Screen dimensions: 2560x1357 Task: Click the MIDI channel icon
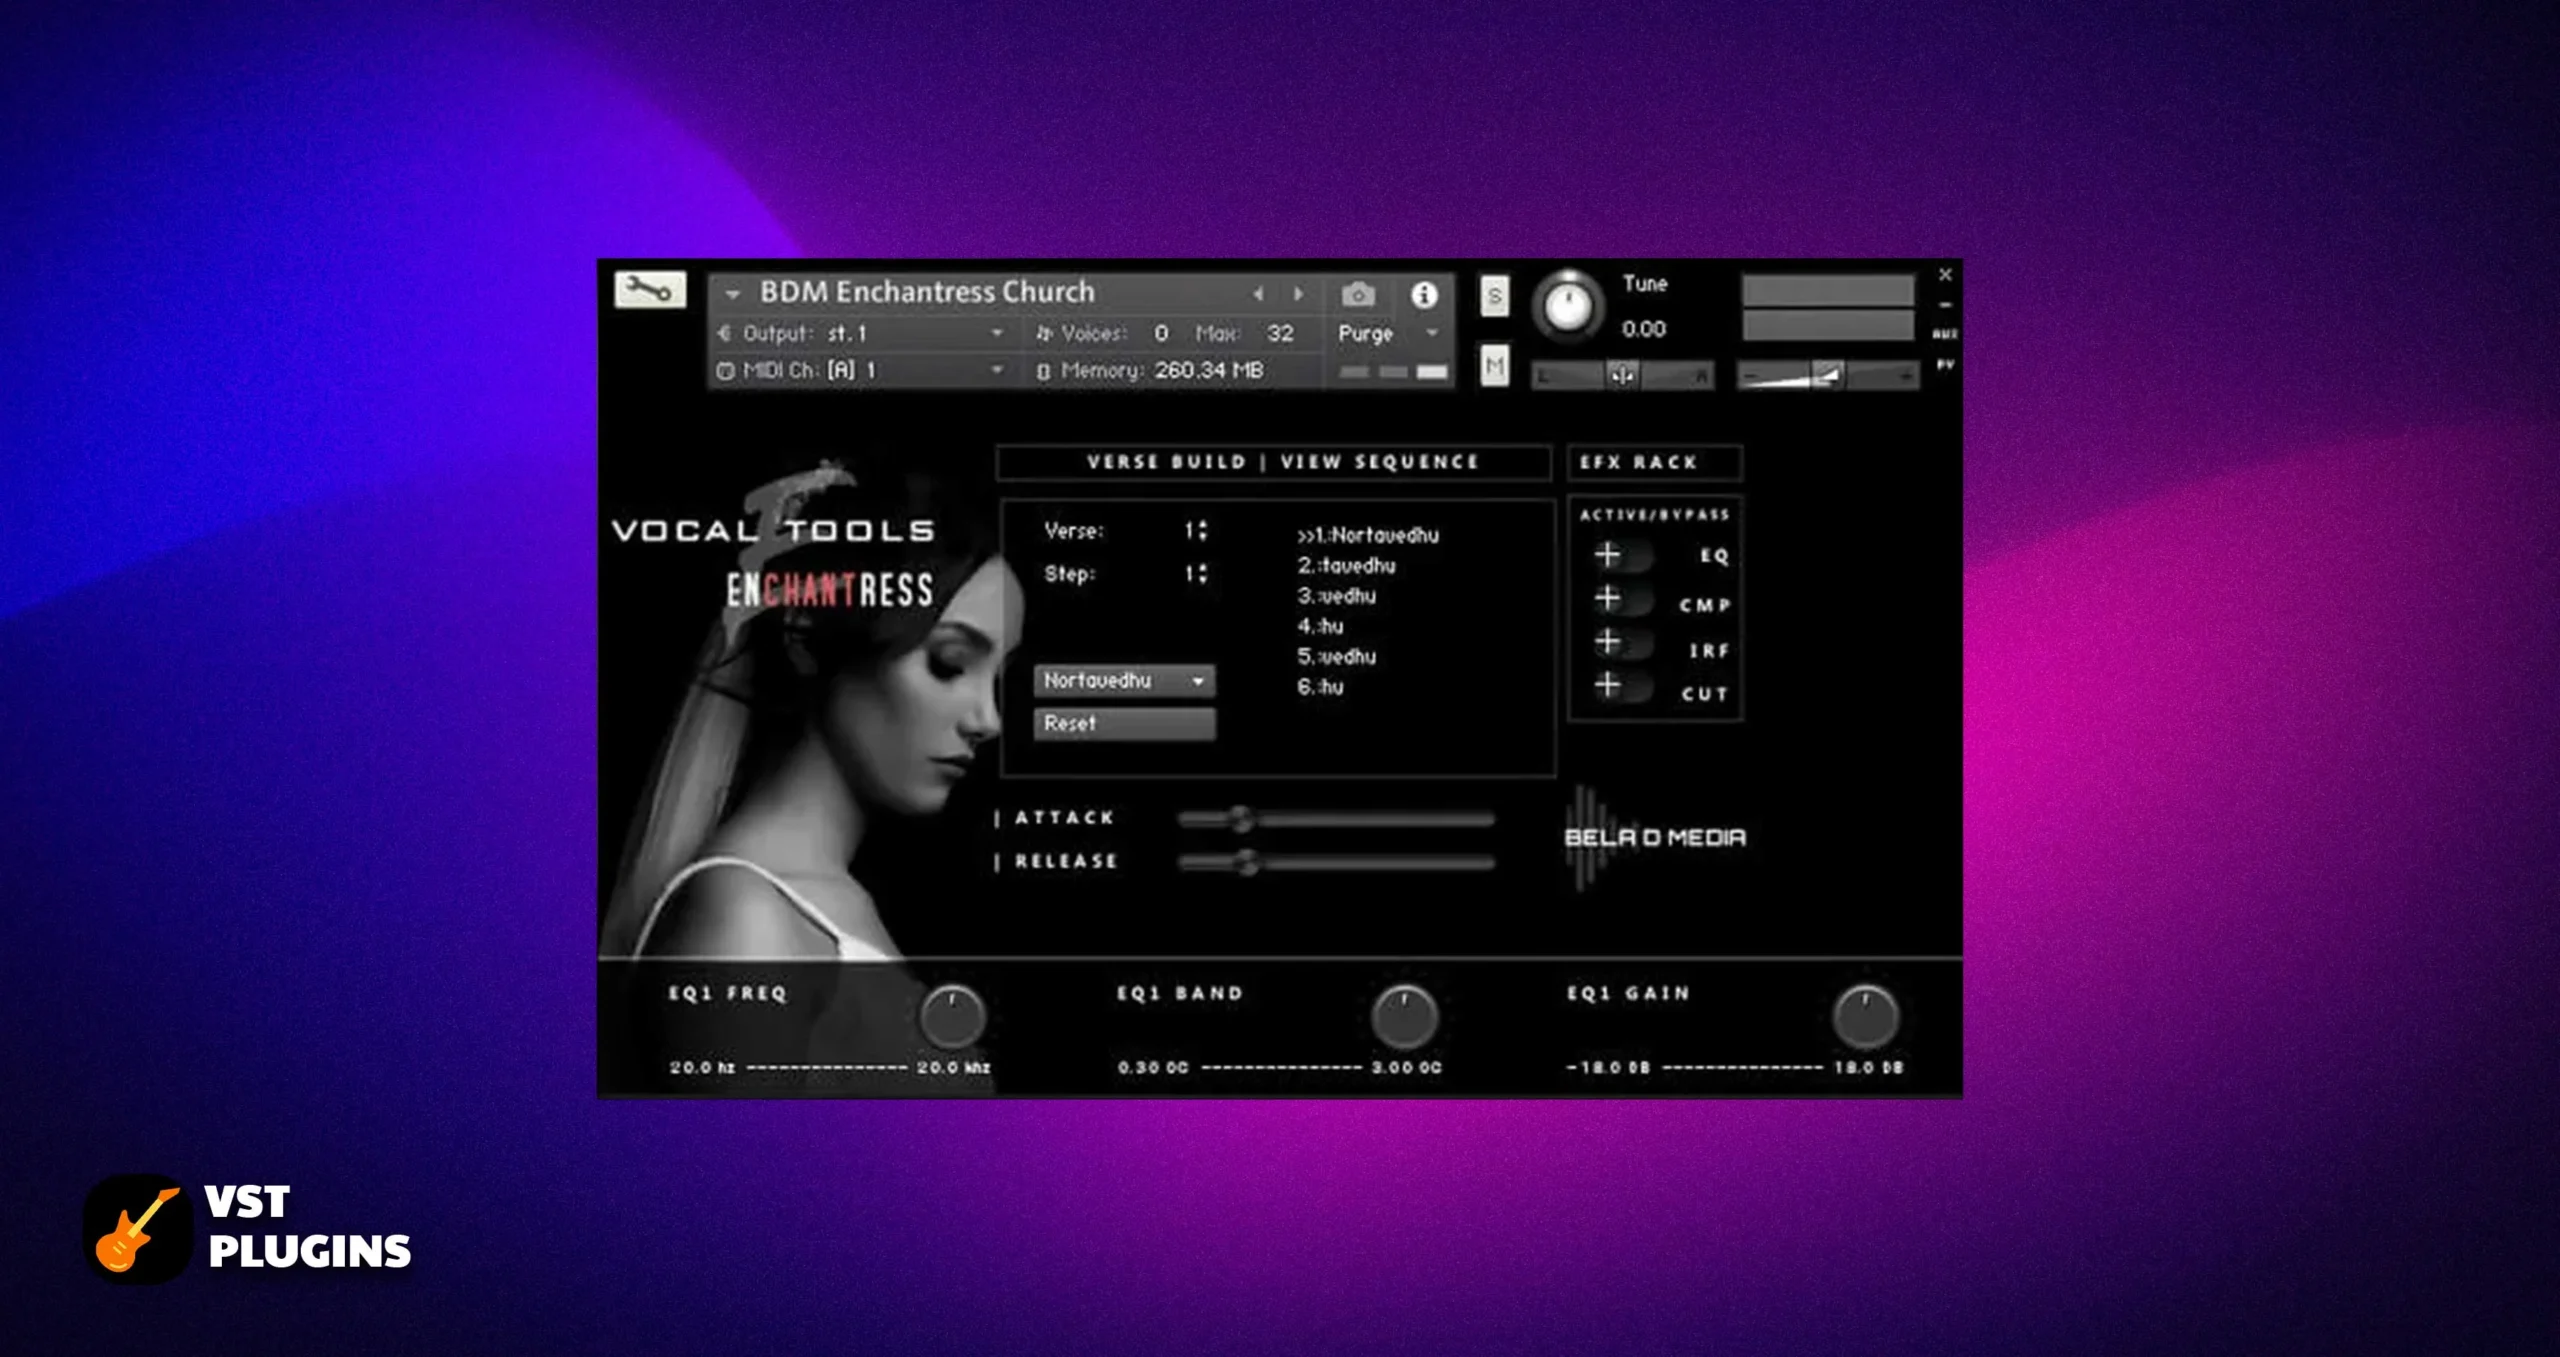(725, 371)
